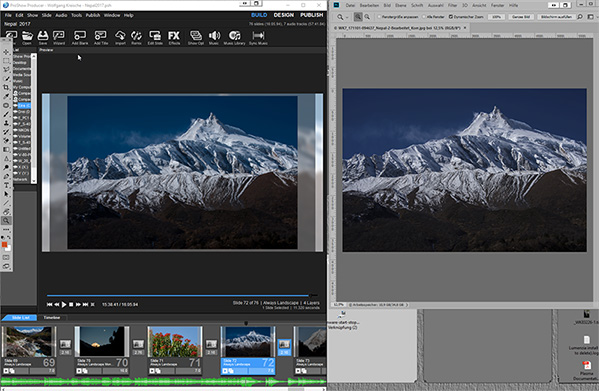
Task: Click the Plasma Dokument desktop PDF icon
Action: tap(587, 365)
